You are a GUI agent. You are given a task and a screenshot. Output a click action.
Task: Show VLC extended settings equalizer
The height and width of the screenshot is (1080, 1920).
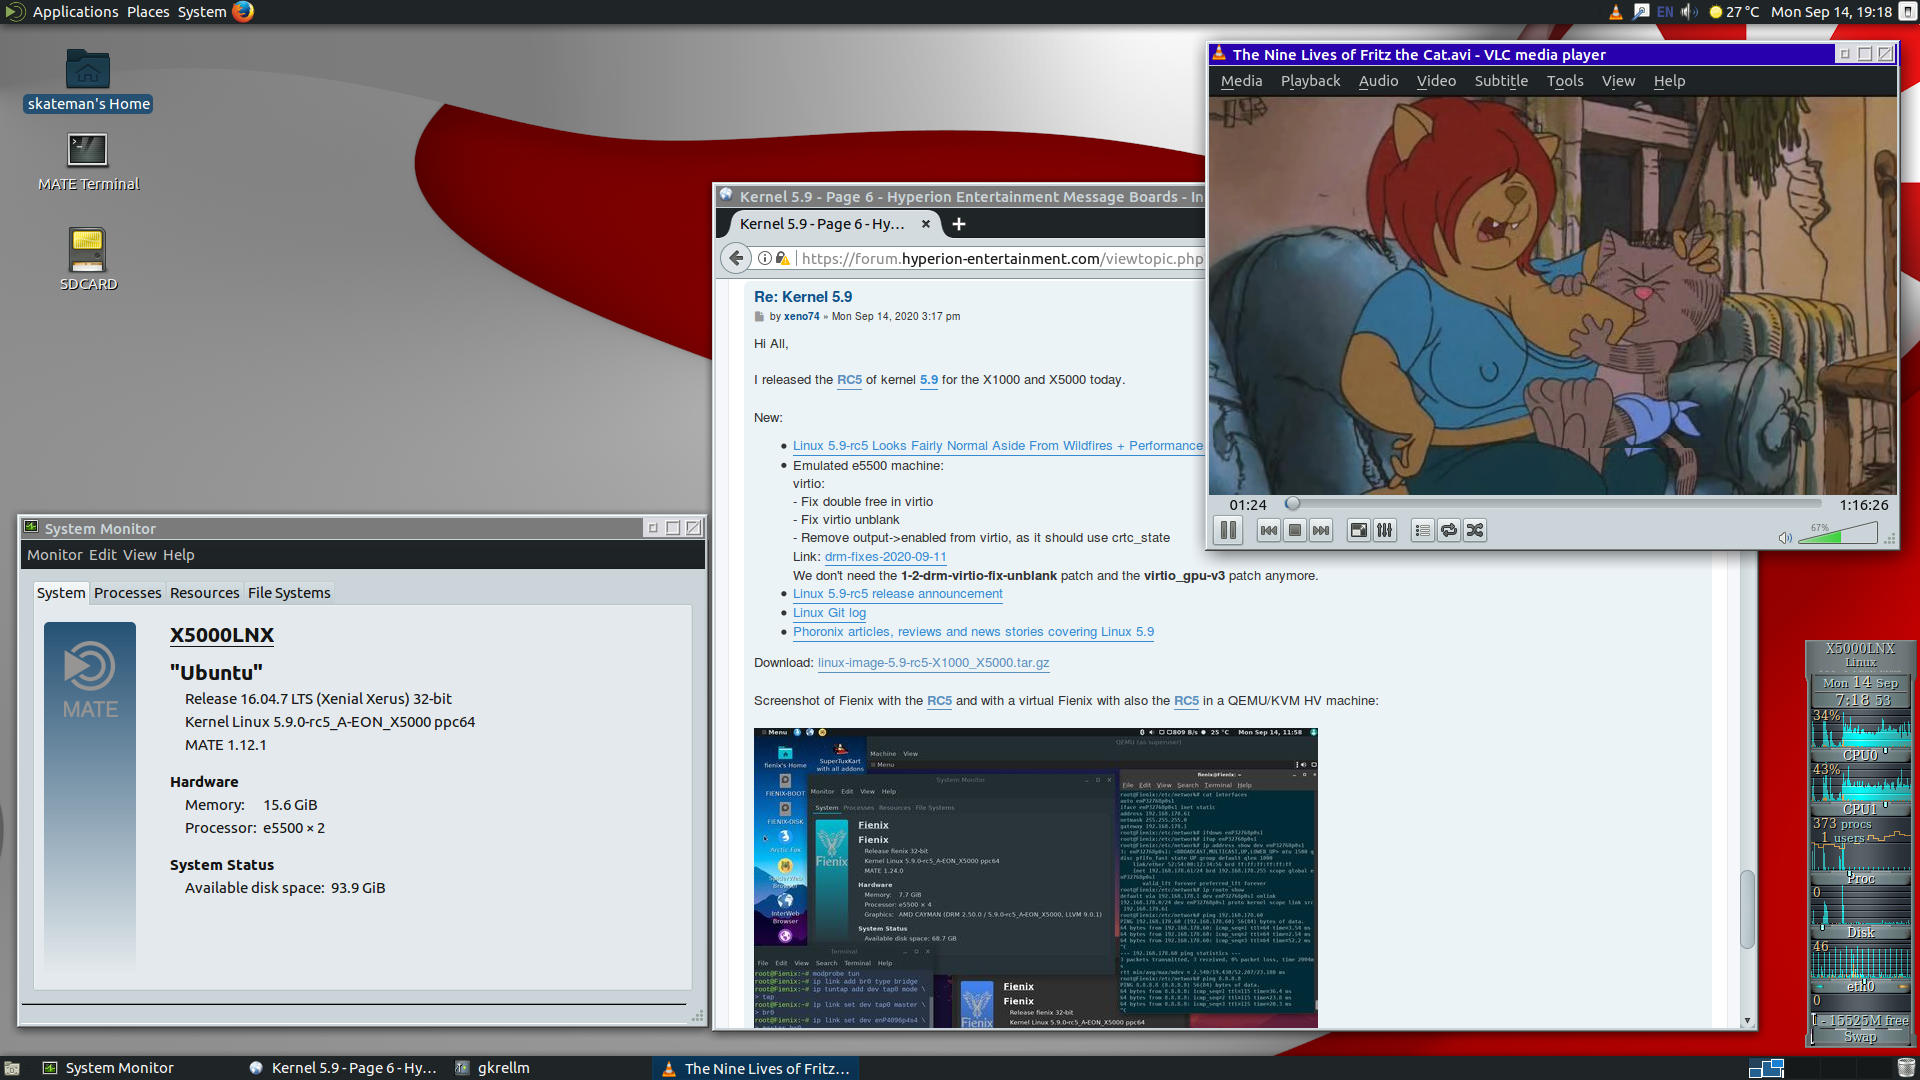pyautogui.click(x=1384, y=531)
